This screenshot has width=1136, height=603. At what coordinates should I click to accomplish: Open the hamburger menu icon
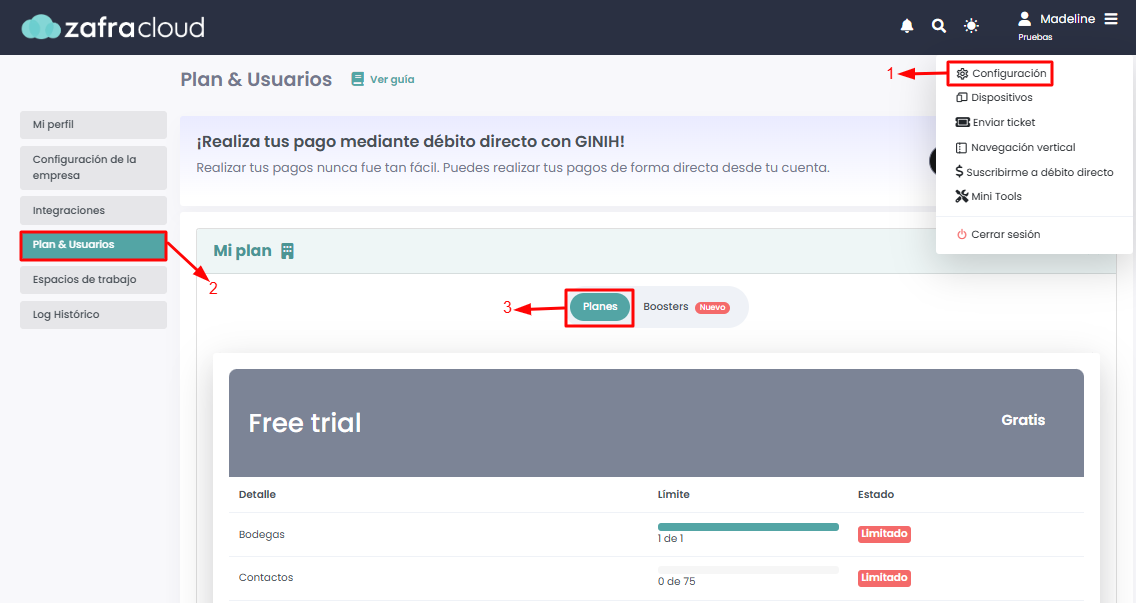pyautogui.click(x=1111, y=19)
